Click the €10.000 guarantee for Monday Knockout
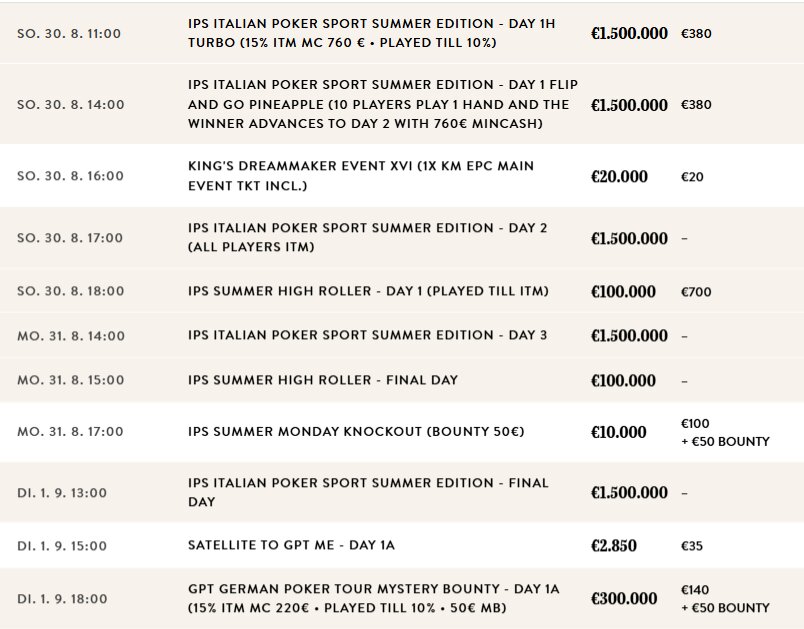The image size is (804, 629). (x=618, y=432)
